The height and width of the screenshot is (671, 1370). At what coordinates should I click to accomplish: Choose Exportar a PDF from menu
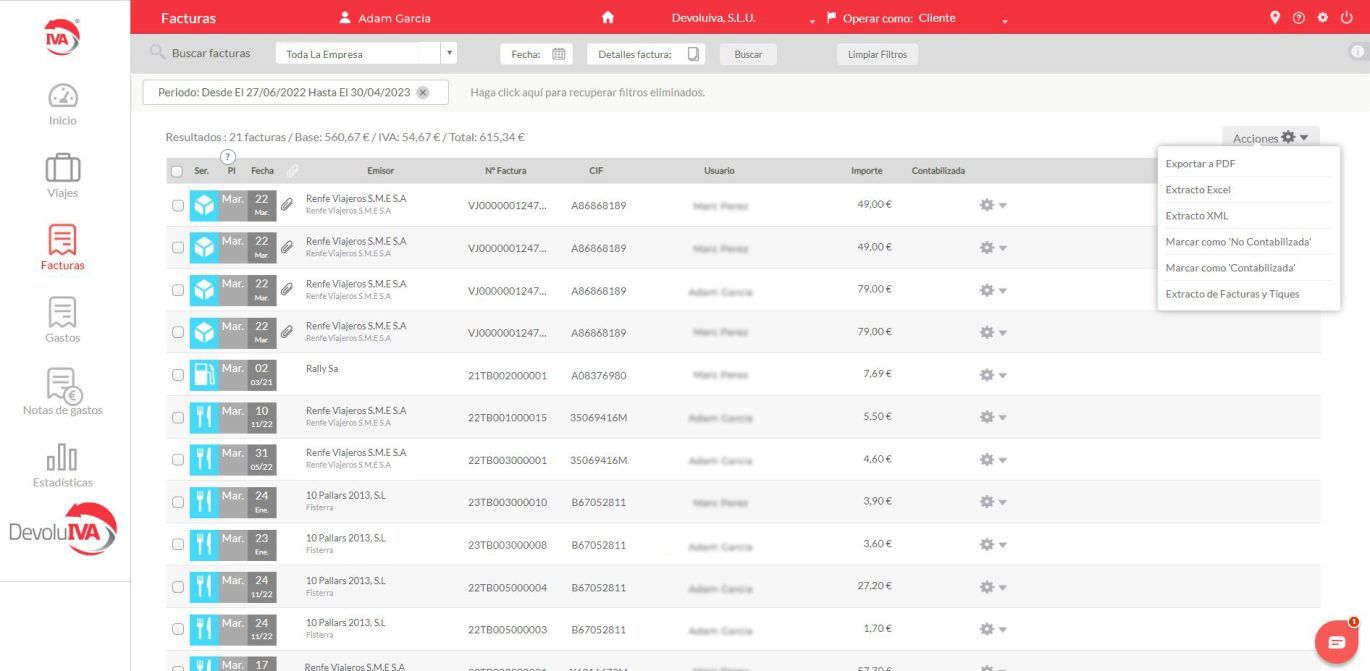pos(1200,164)
